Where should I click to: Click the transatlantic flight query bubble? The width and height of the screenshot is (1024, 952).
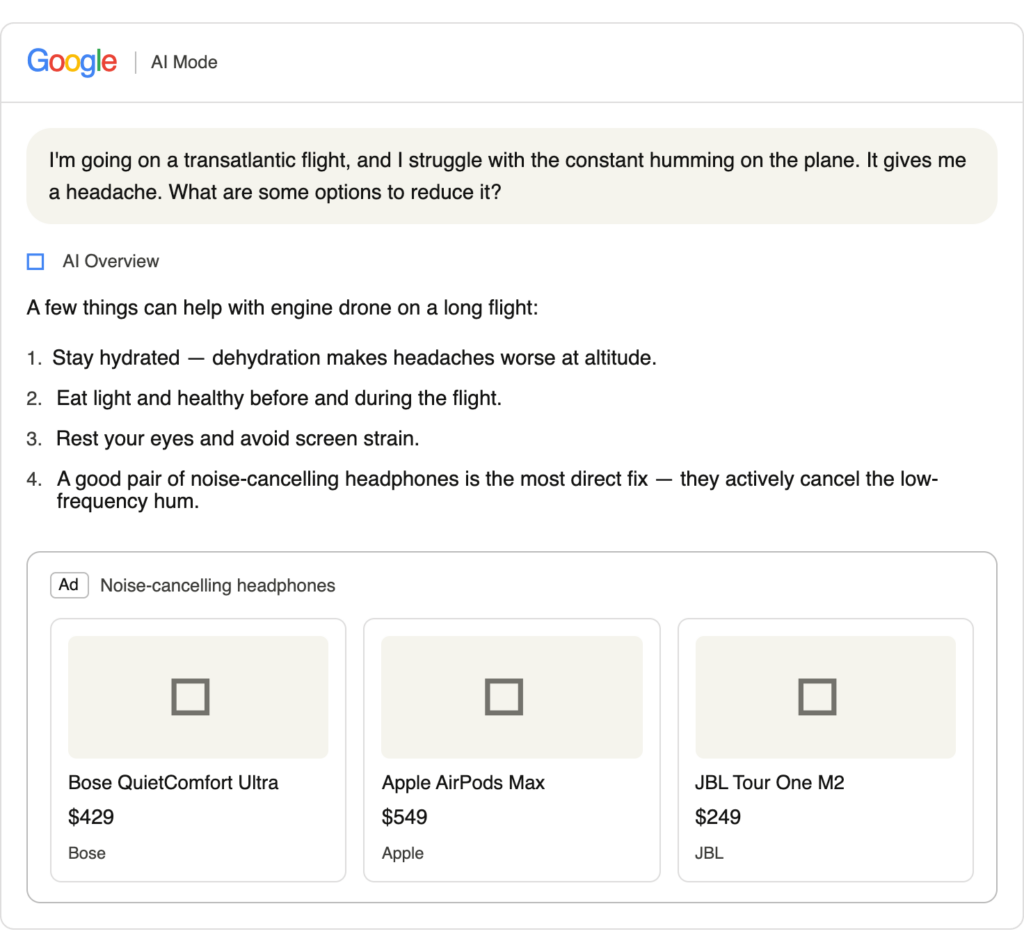[x=512, y=176]
